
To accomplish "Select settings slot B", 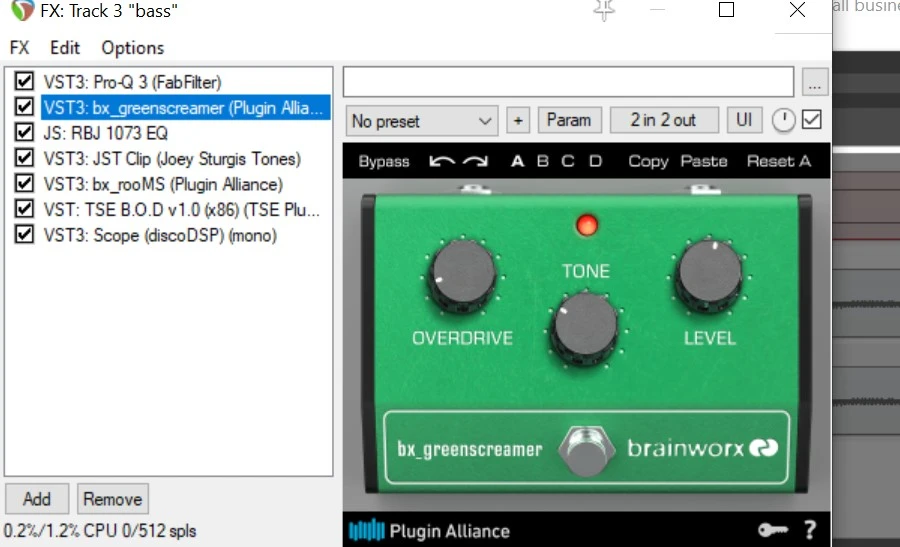I will click(542, 161).
